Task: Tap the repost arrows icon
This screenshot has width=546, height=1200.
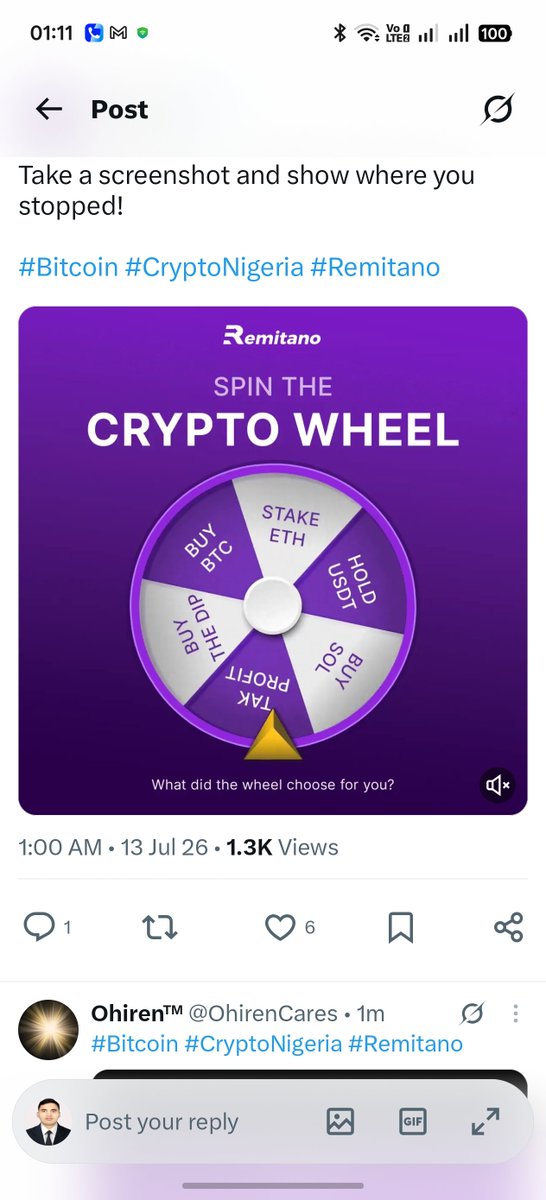Action: point(160,928)
